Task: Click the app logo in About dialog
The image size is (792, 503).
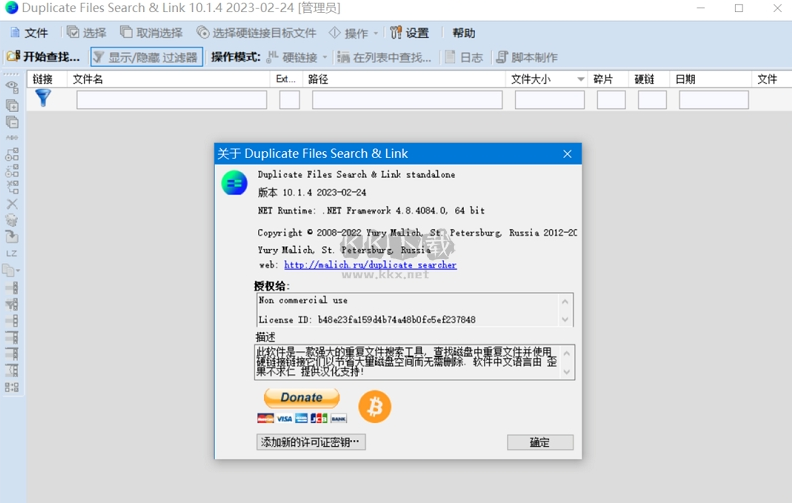Action: coord(234,183)
